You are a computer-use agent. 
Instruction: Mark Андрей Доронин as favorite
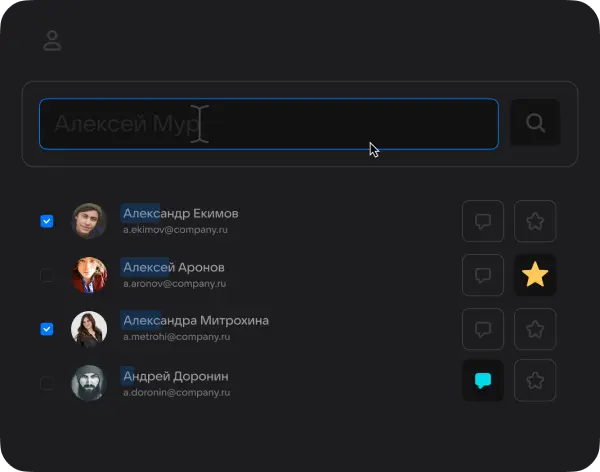(x=535, y=381)
